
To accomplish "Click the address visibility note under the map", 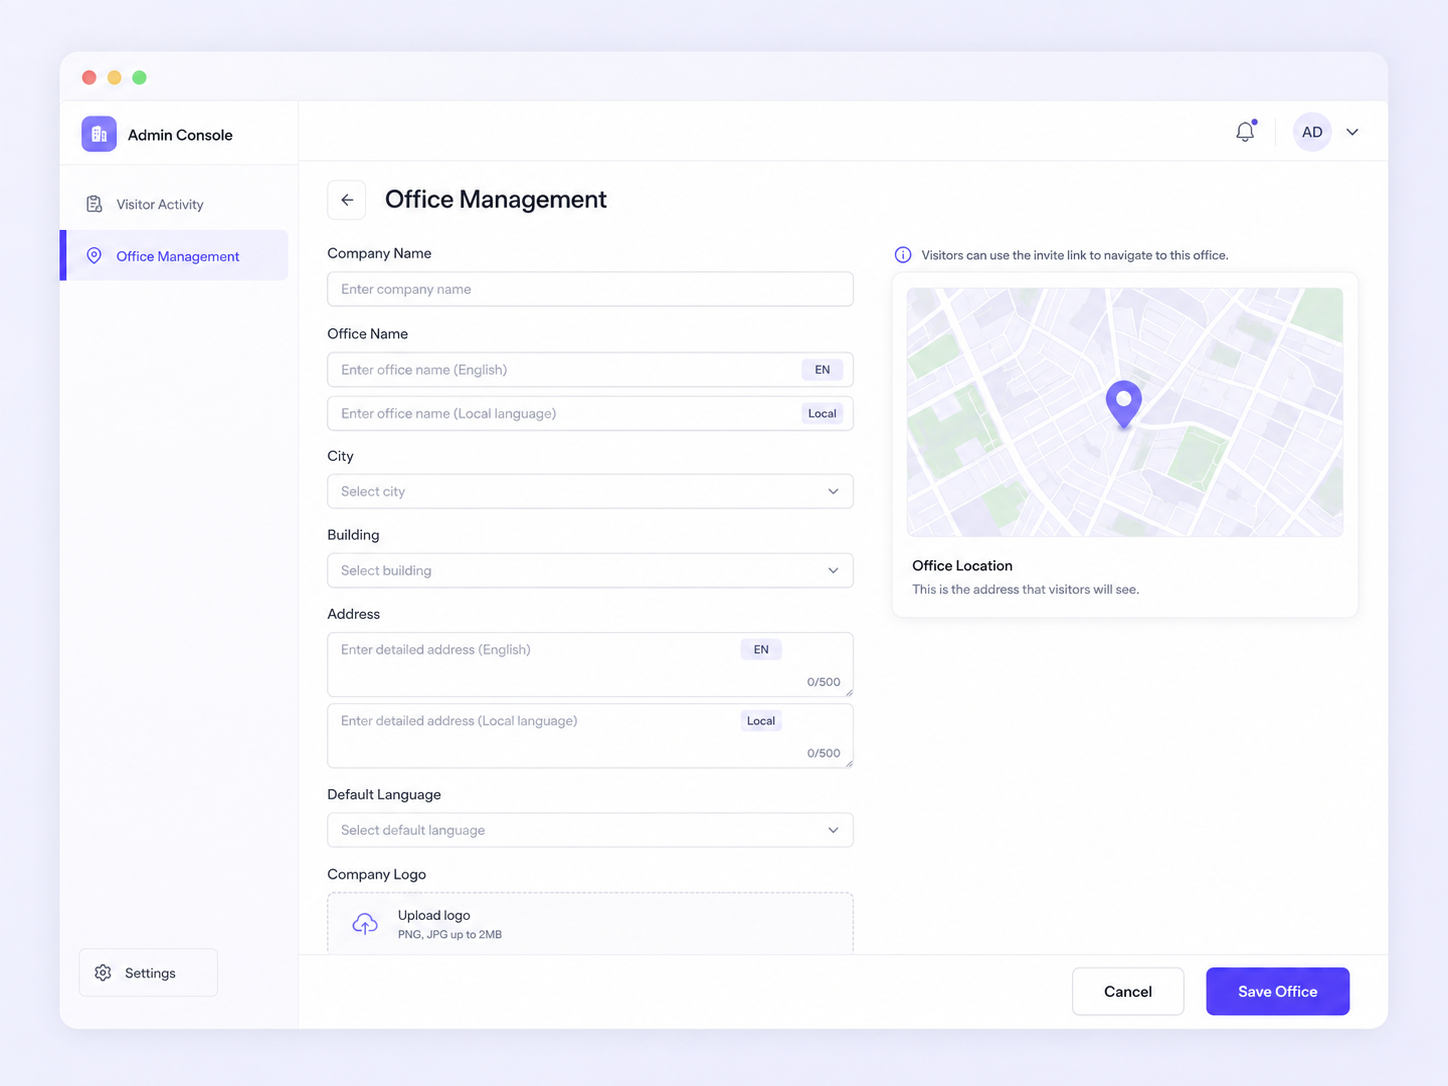I will click(x=1026, y=590).
